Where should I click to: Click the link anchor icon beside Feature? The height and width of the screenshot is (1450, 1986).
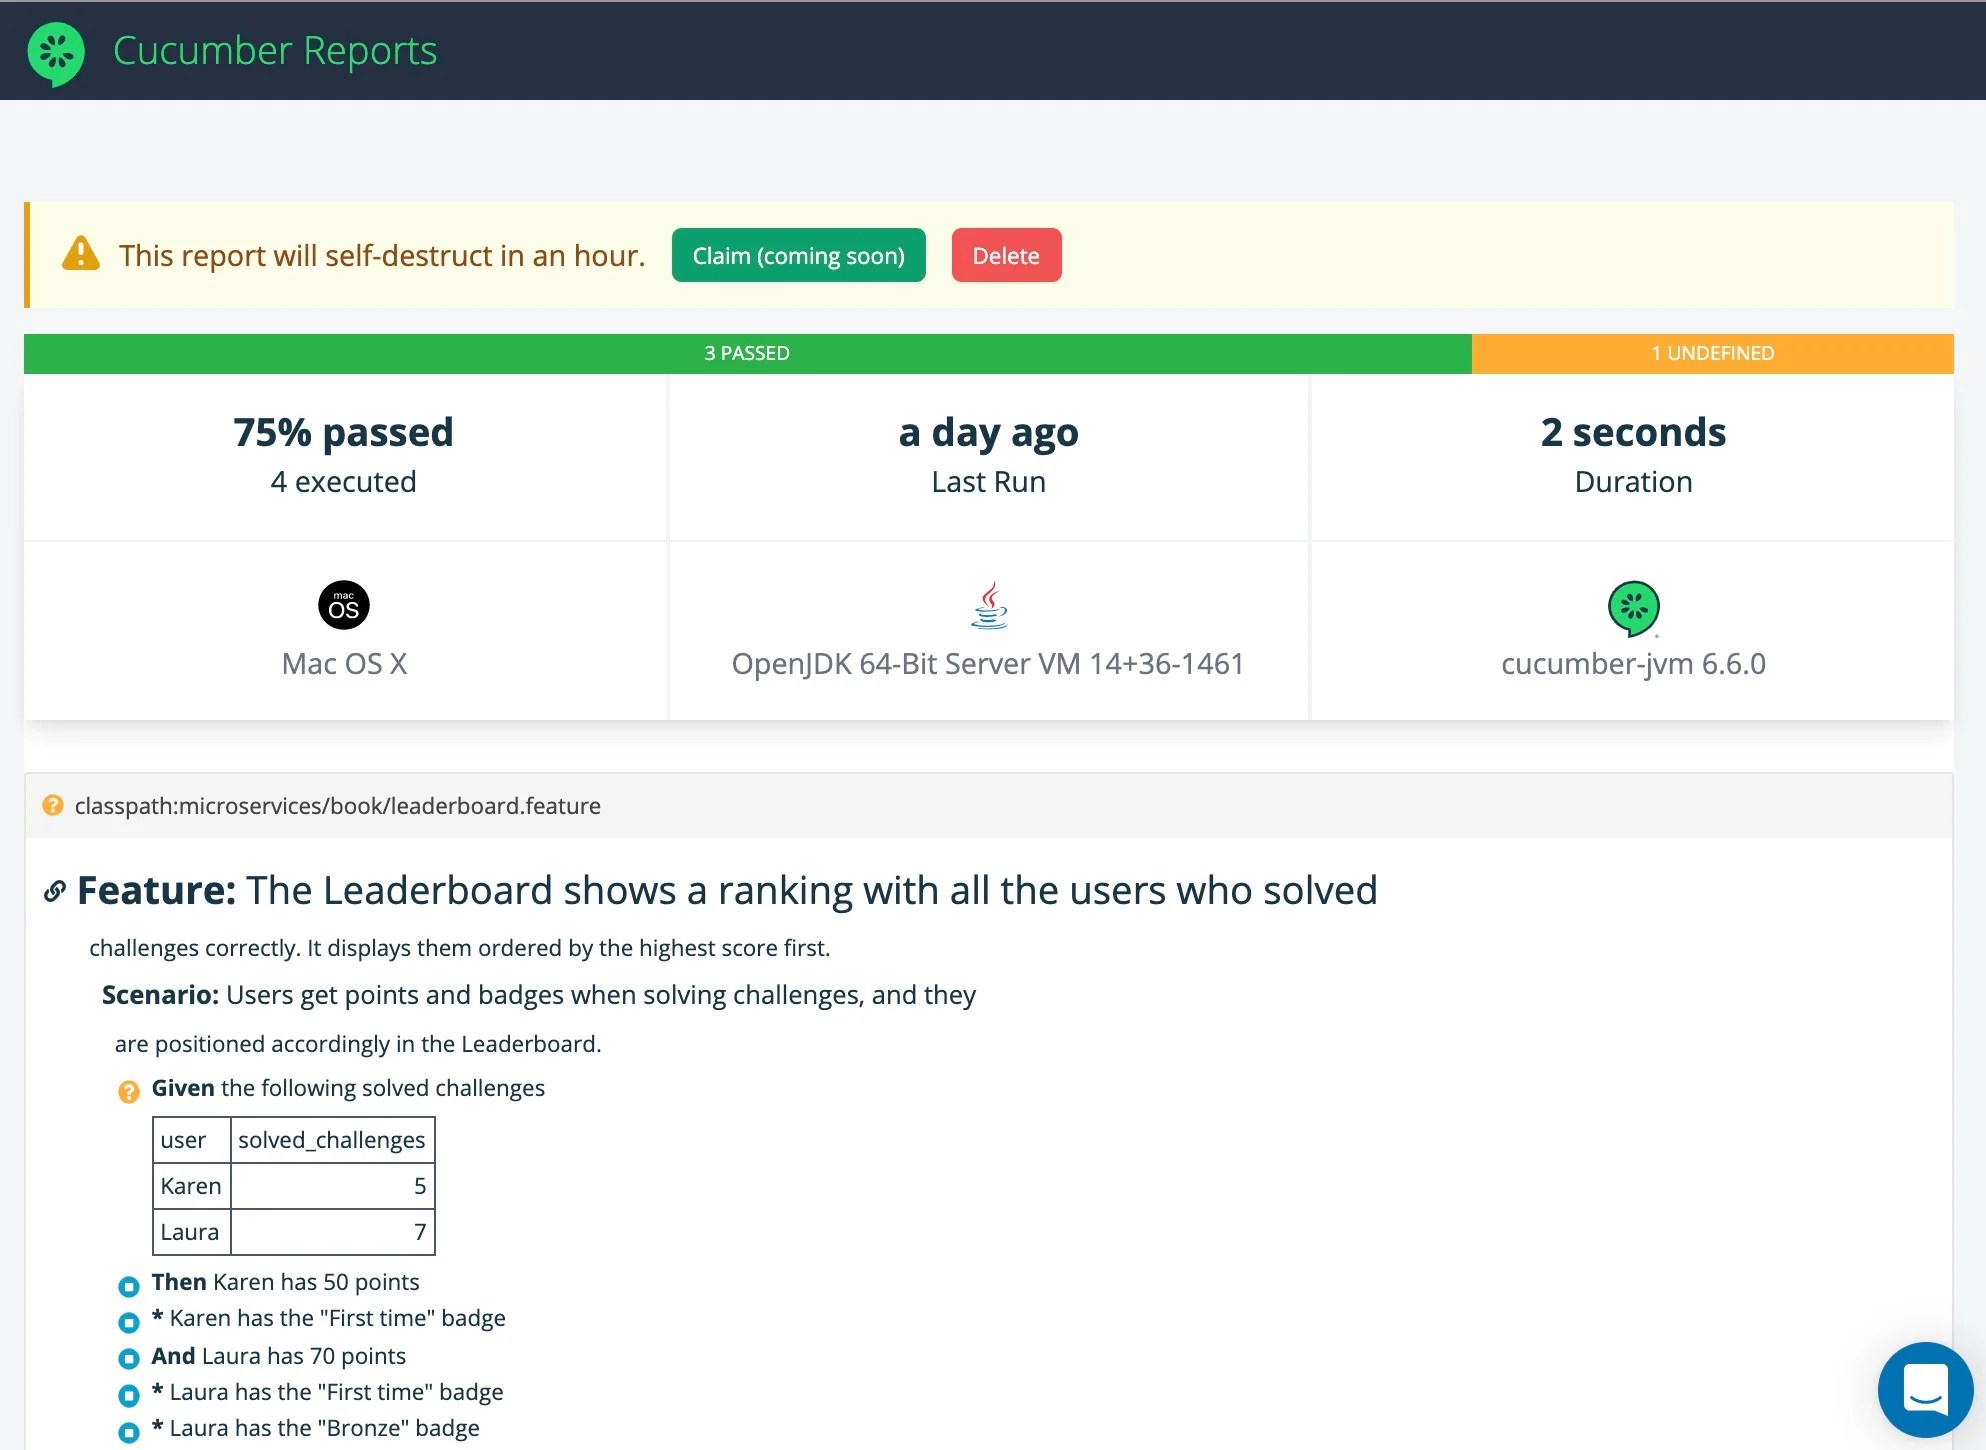(55, 891)
